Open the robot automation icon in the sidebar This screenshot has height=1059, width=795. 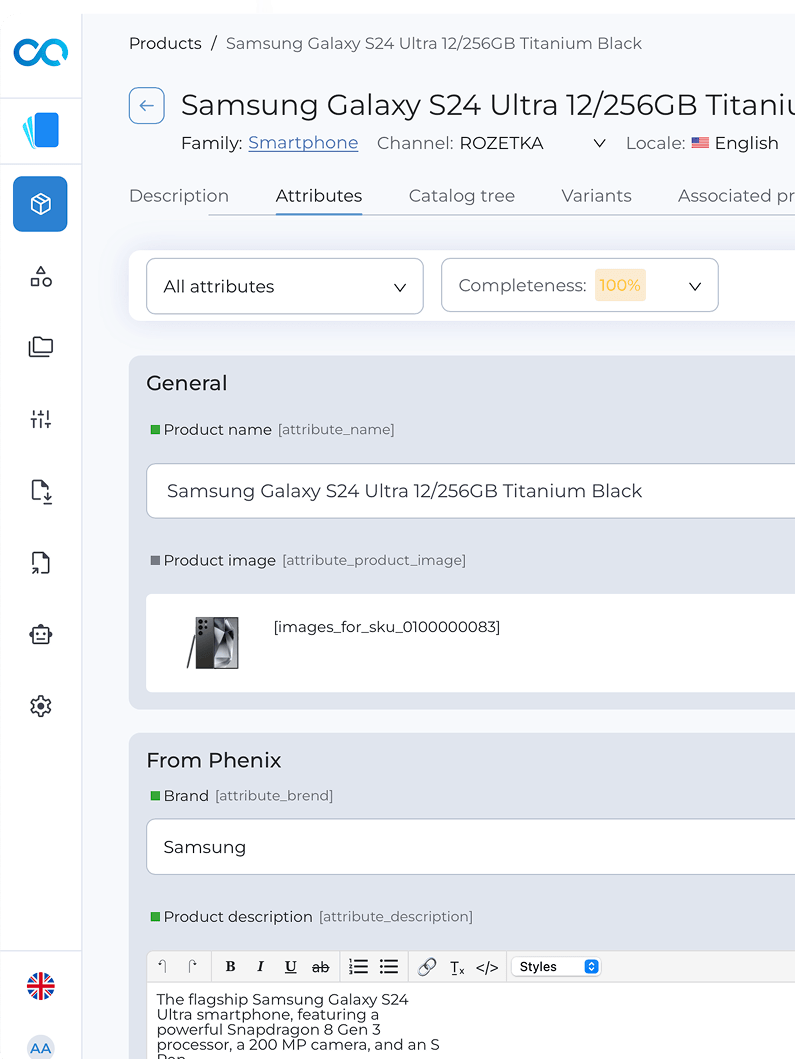click(x=41, y=634)
